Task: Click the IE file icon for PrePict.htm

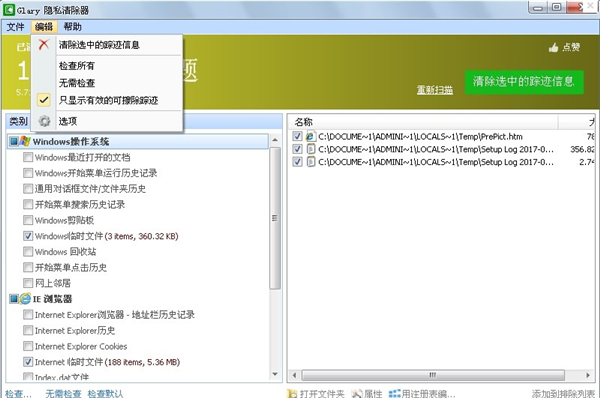Action: point(311,136)
